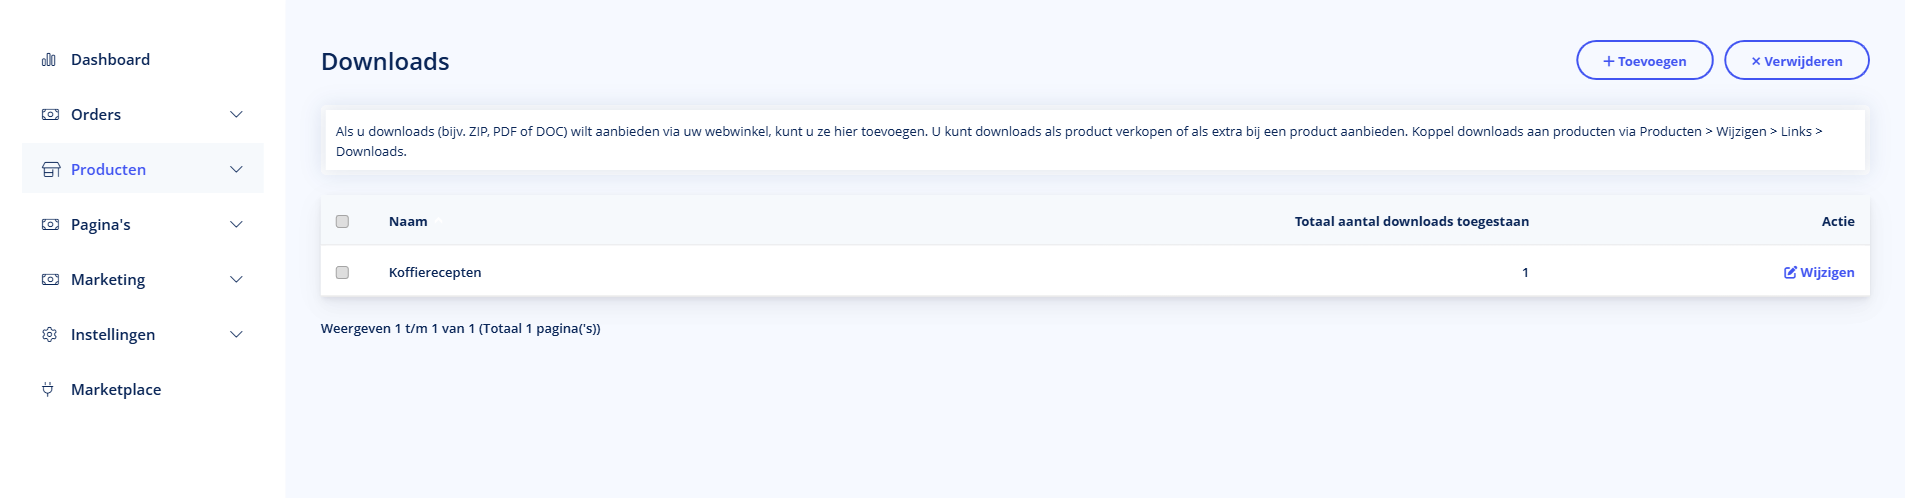Expand the Pagina's menu chevron
Screen dimensions: 1905x498
pyautogui.click(x=236, y=225)
